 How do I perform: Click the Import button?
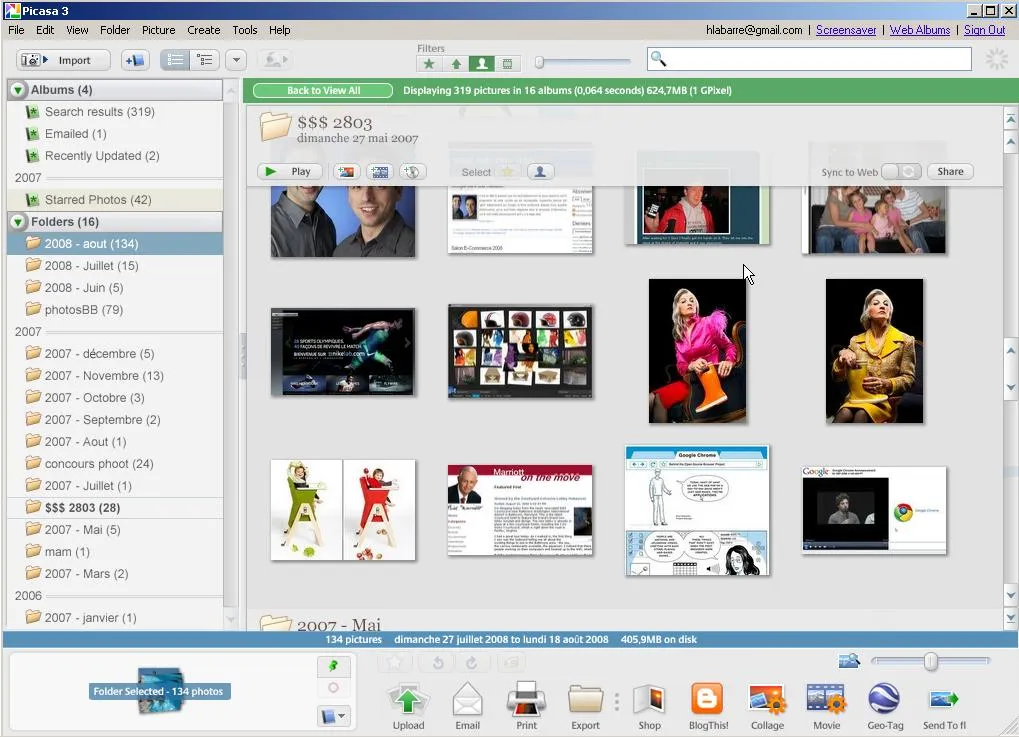point(63,60)
